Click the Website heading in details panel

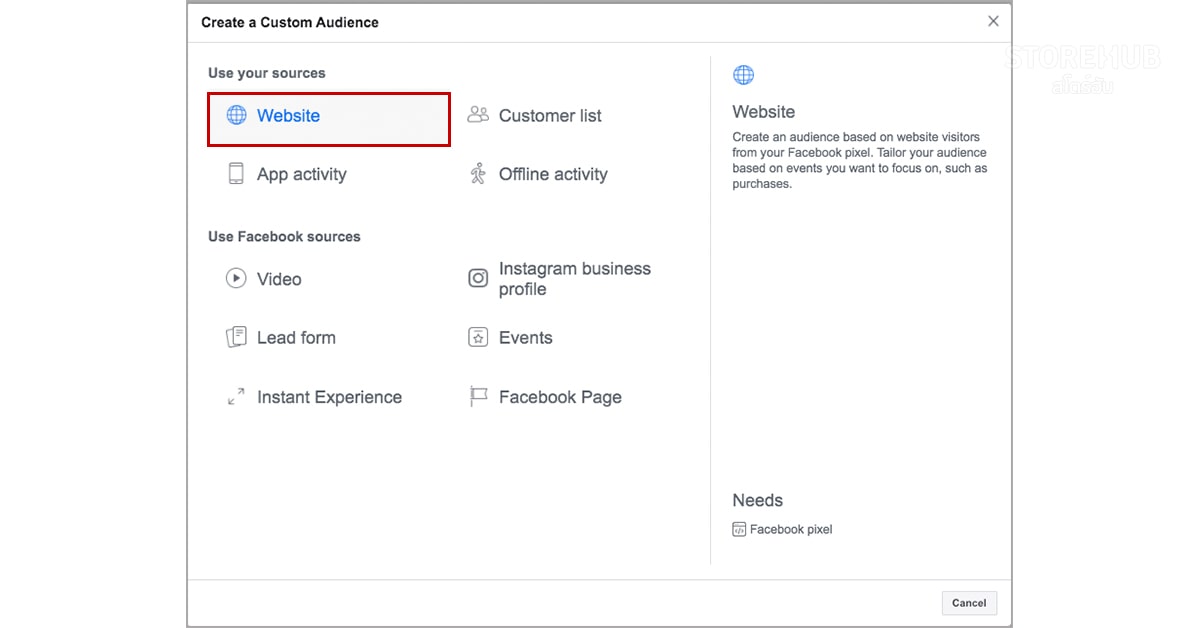[764, 112]
